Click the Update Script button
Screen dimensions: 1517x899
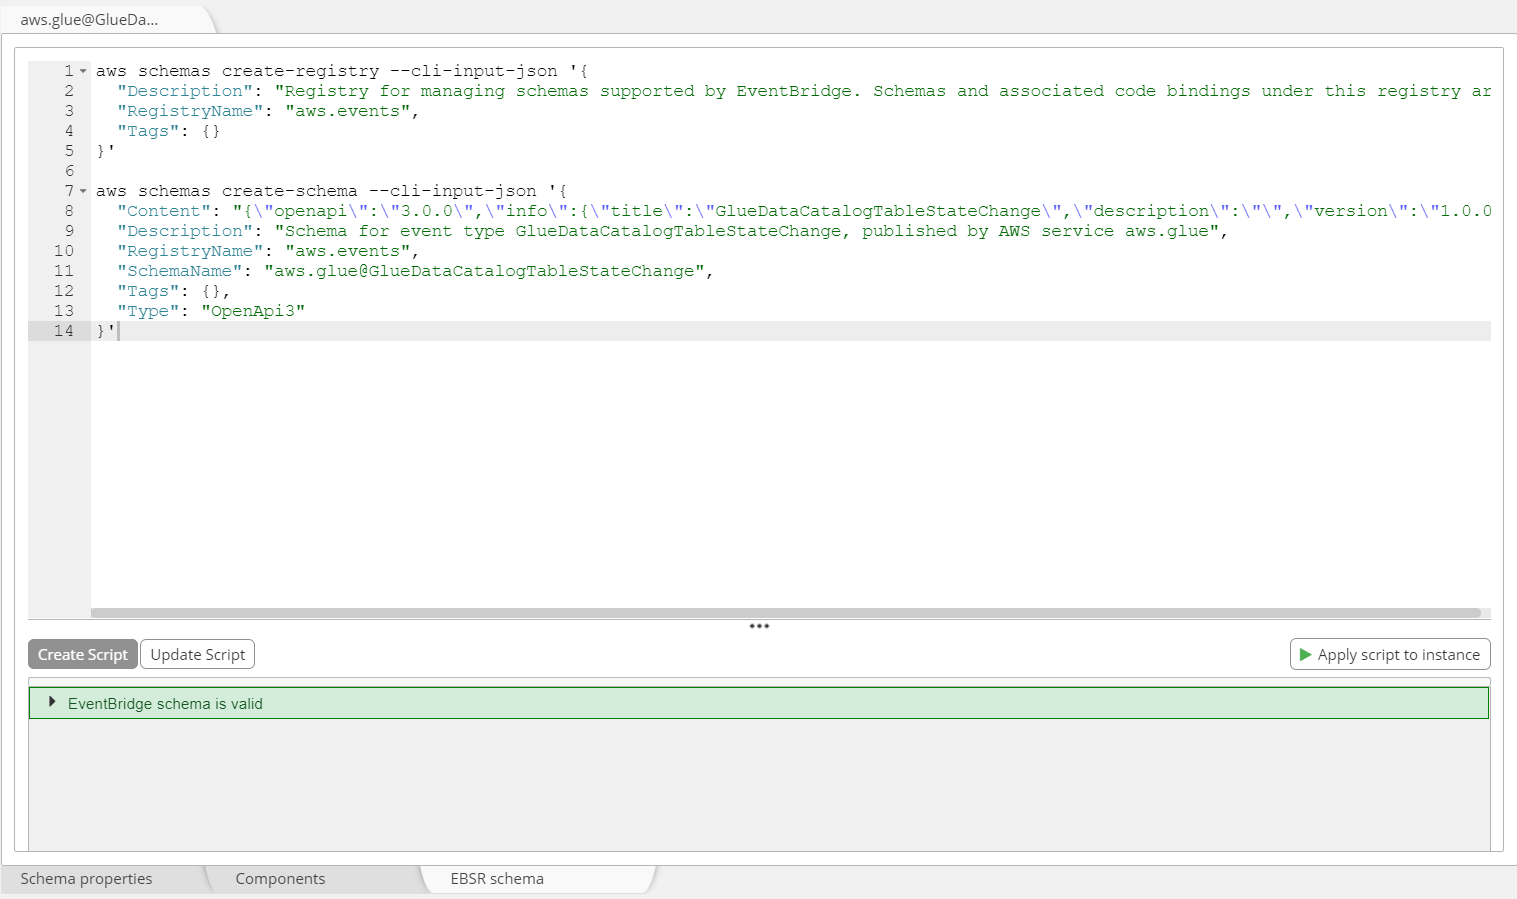pyautogui.click(x=197, y=654)
